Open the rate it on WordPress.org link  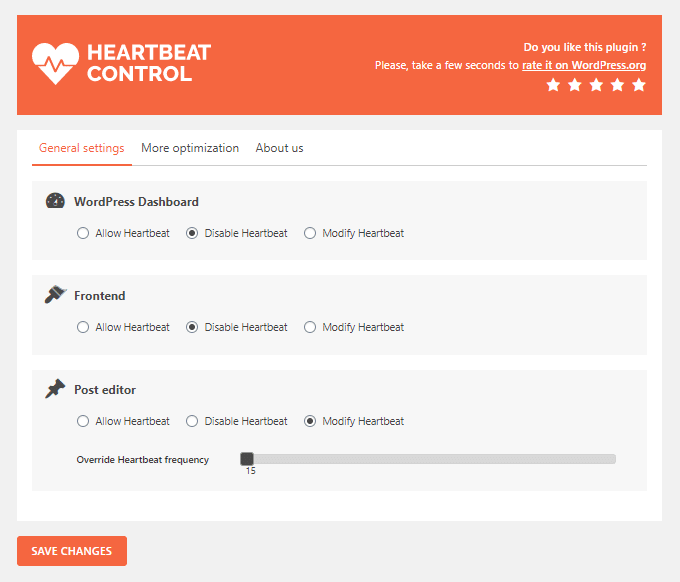584,65
